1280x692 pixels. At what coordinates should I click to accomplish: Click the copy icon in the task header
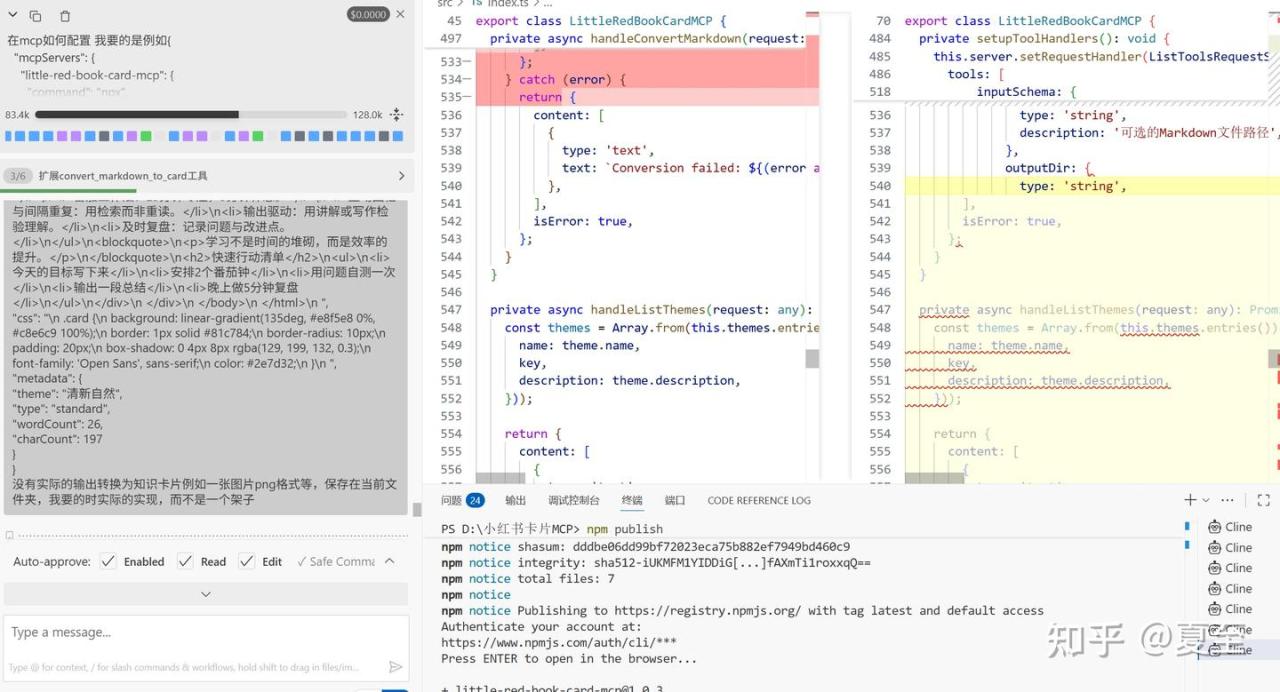click(36, 15)
